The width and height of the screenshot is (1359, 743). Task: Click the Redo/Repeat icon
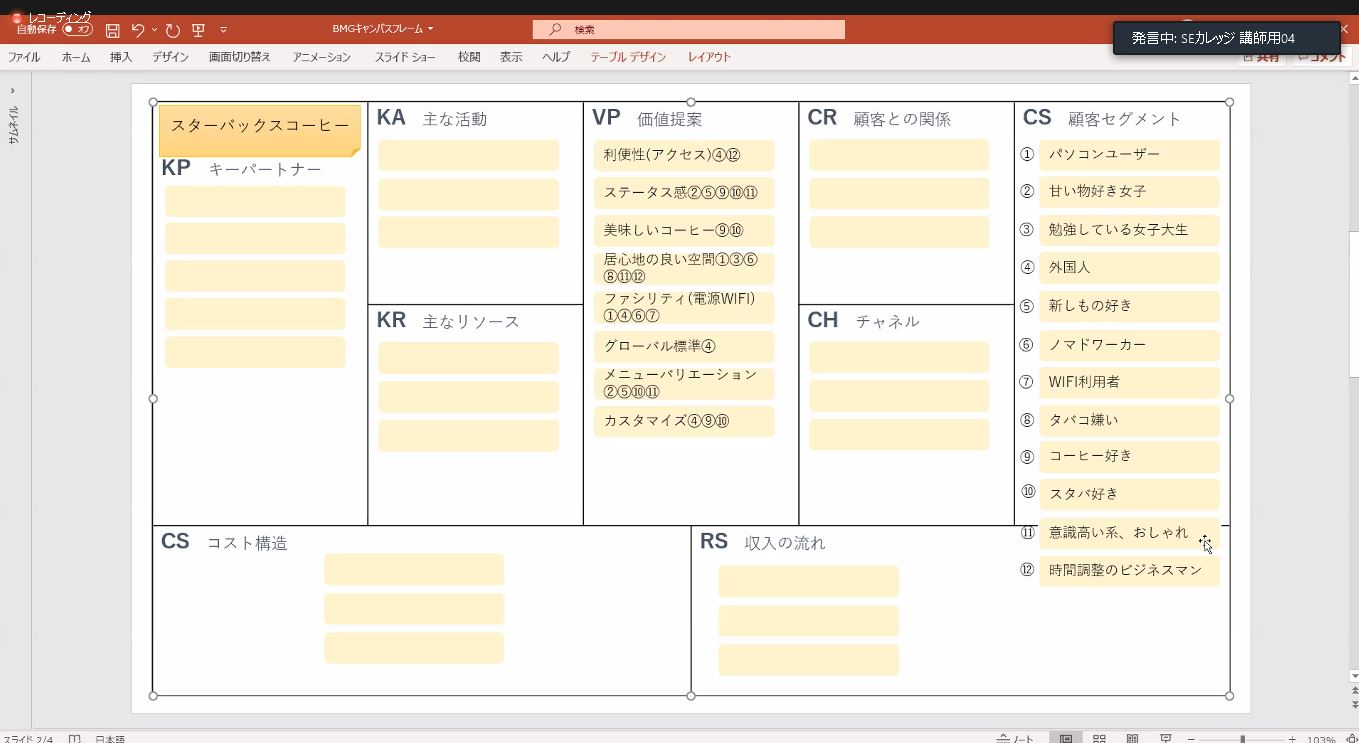pyautogui.click(x=172, y=31)
